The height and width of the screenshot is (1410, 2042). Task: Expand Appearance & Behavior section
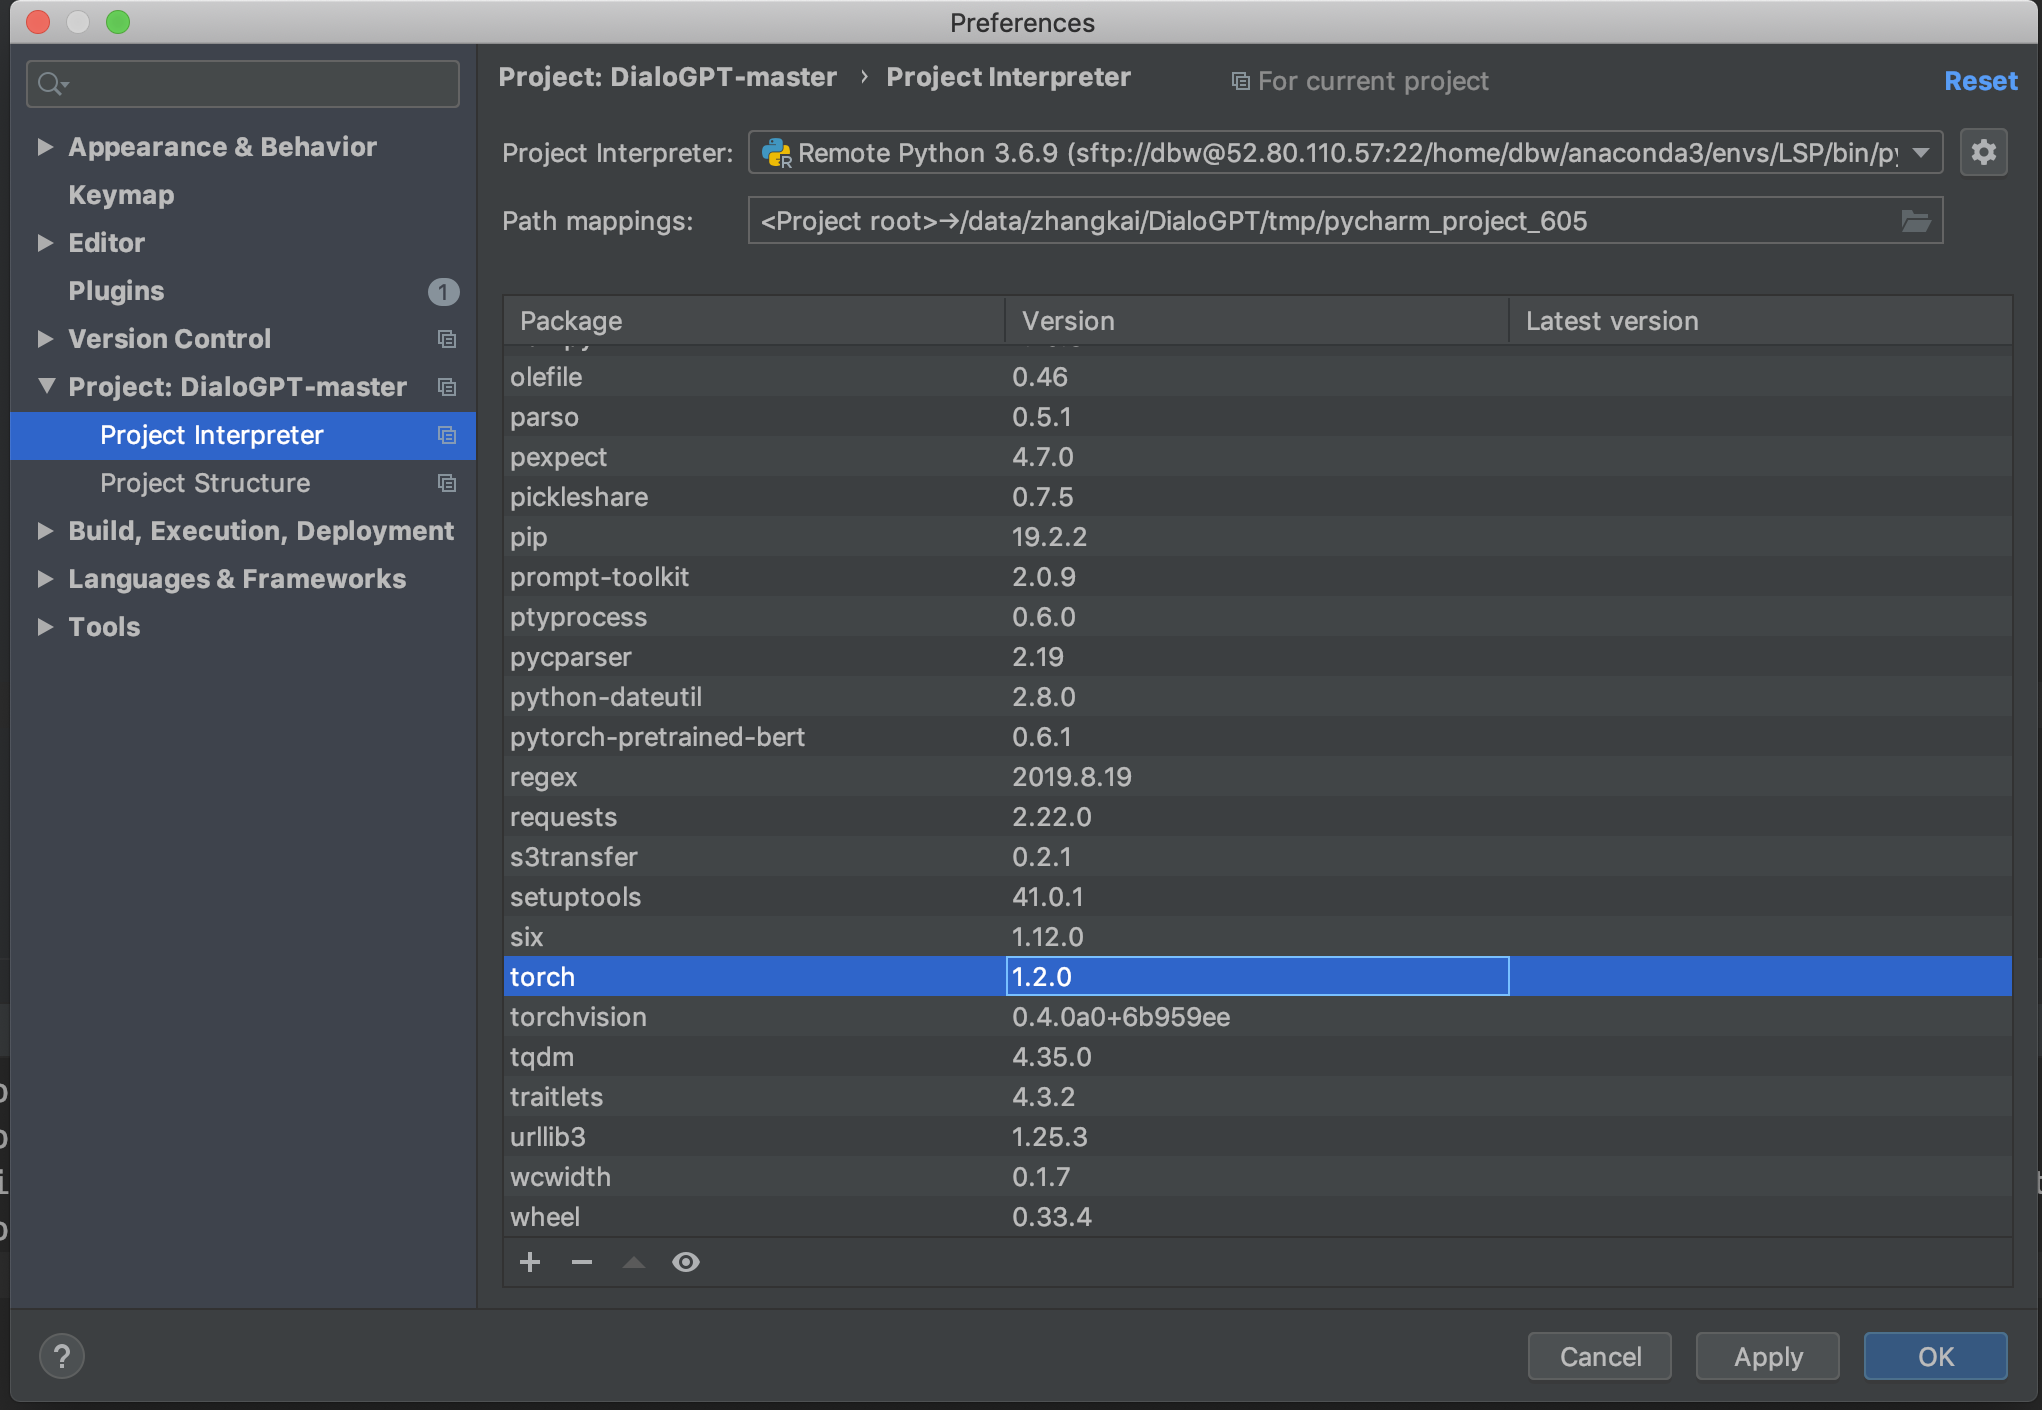tap(45, 147)
